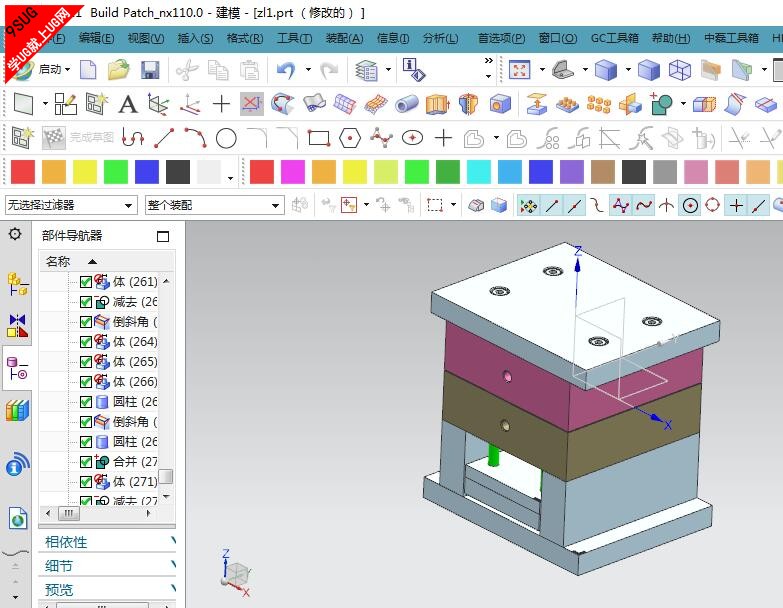This screenshot has width=783, height=608.
Task: Open the 编辑(E) menu
Action: tap(96, 38)
